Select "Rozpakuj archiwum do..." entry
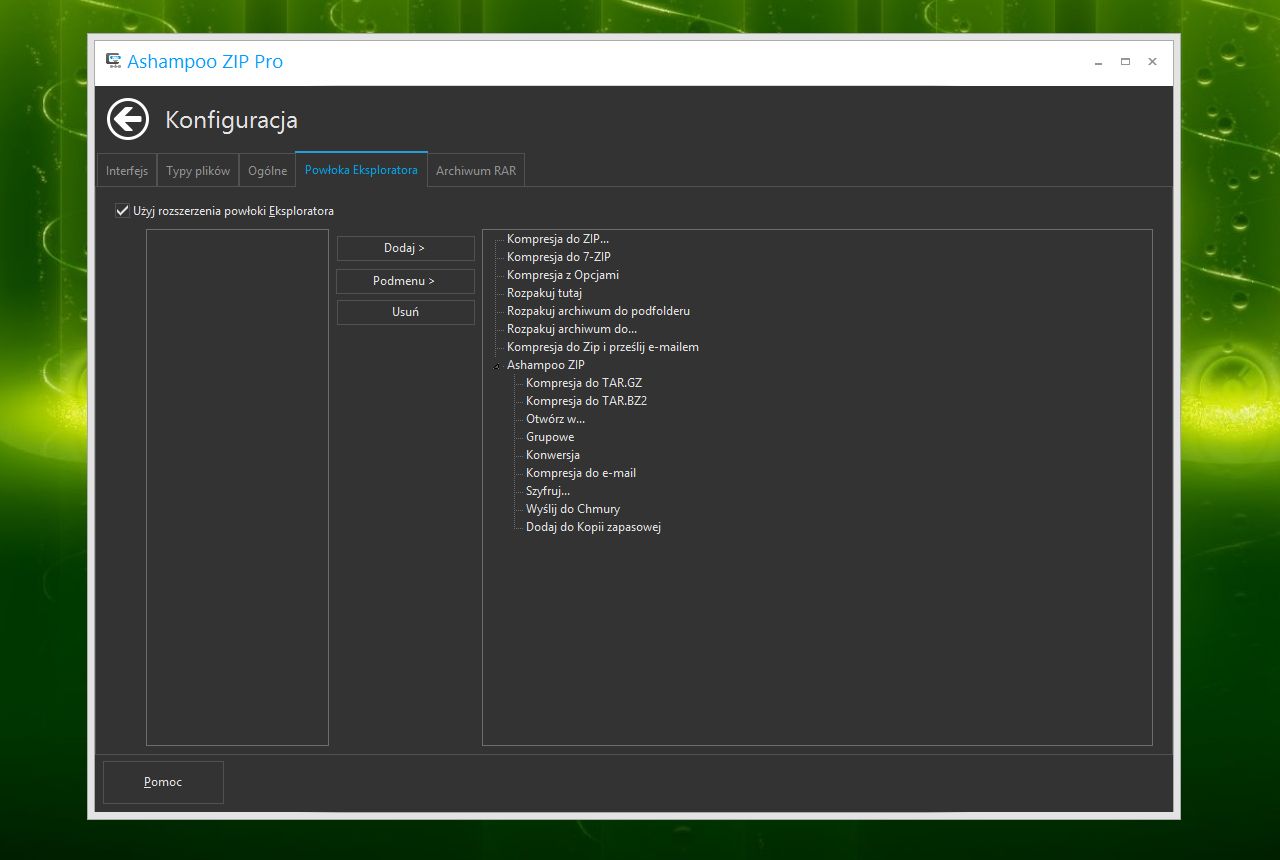Viewport: 1280px width, 860px height. (572, 329)
